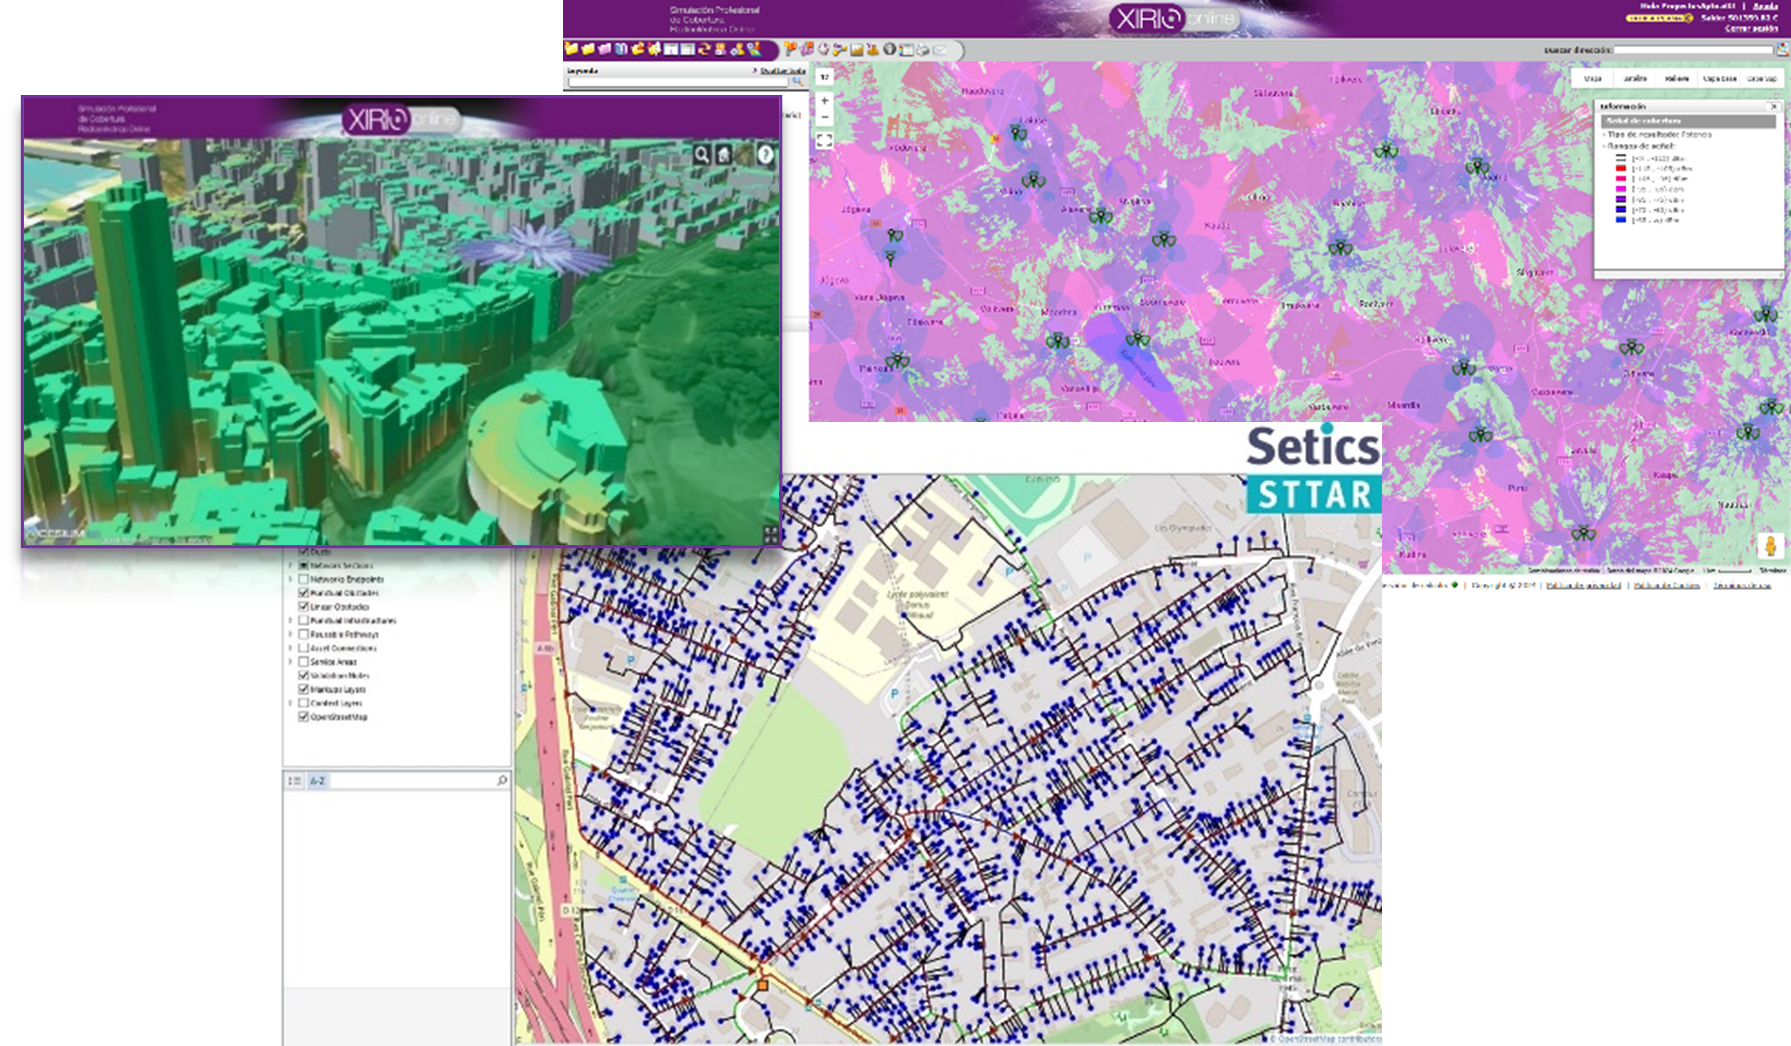Click the Cerrar sesión link
The width and height of the screenshot is (1791, 1046).
pos(1751,29)
